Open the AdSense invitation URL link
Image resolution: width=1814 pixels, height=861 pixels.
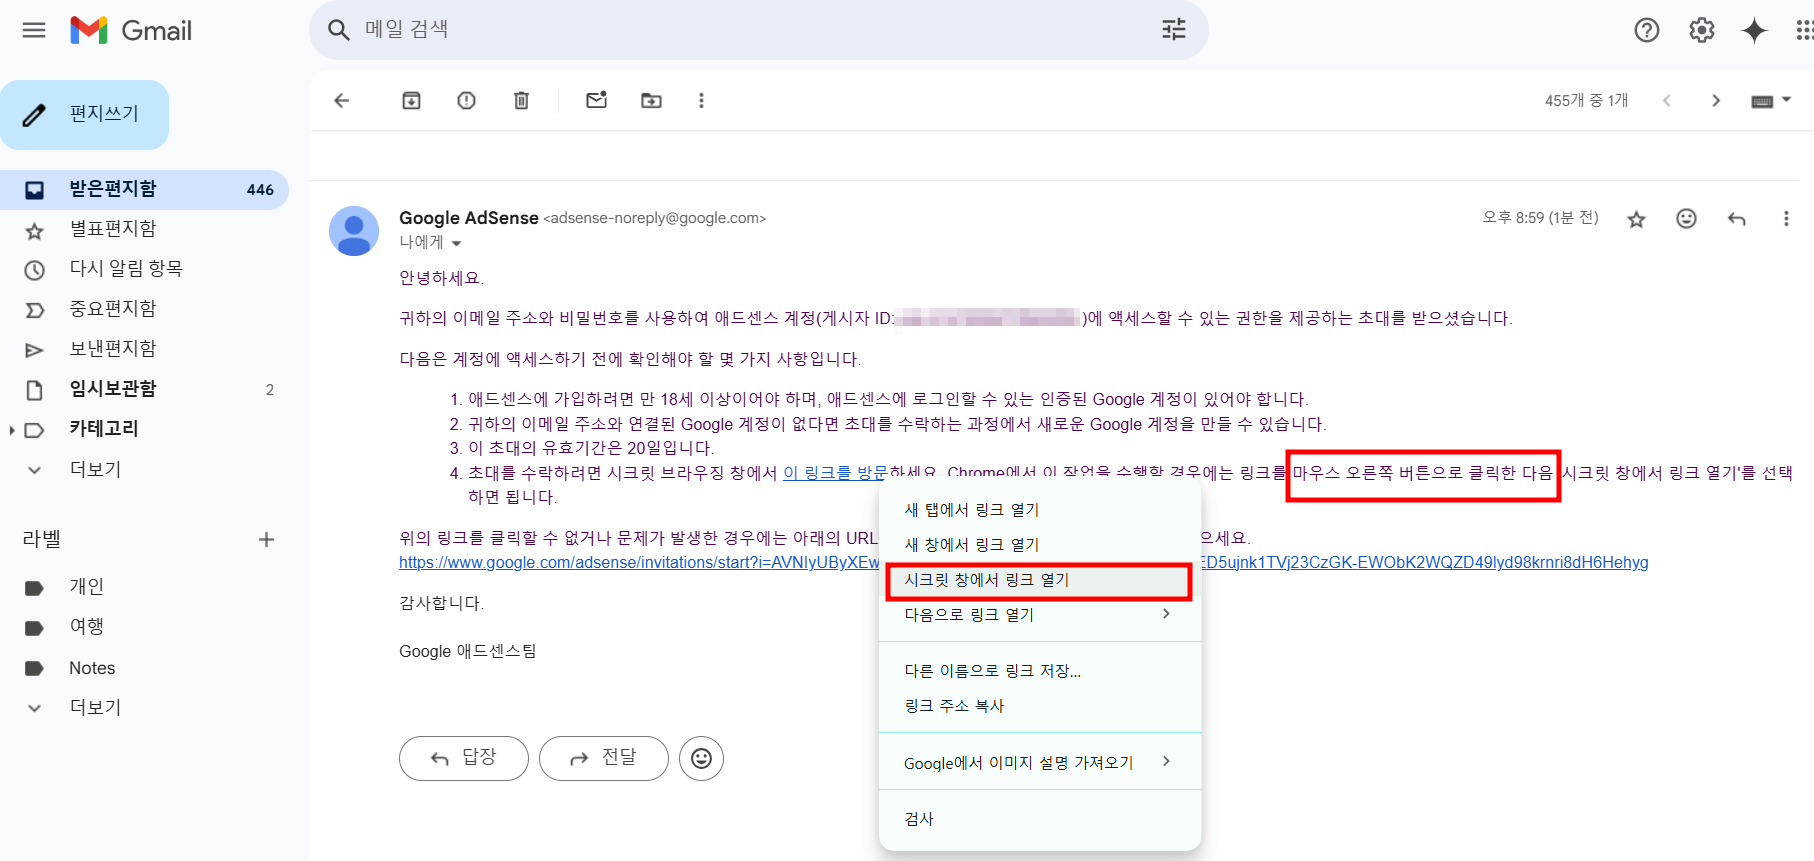(639, 562)
